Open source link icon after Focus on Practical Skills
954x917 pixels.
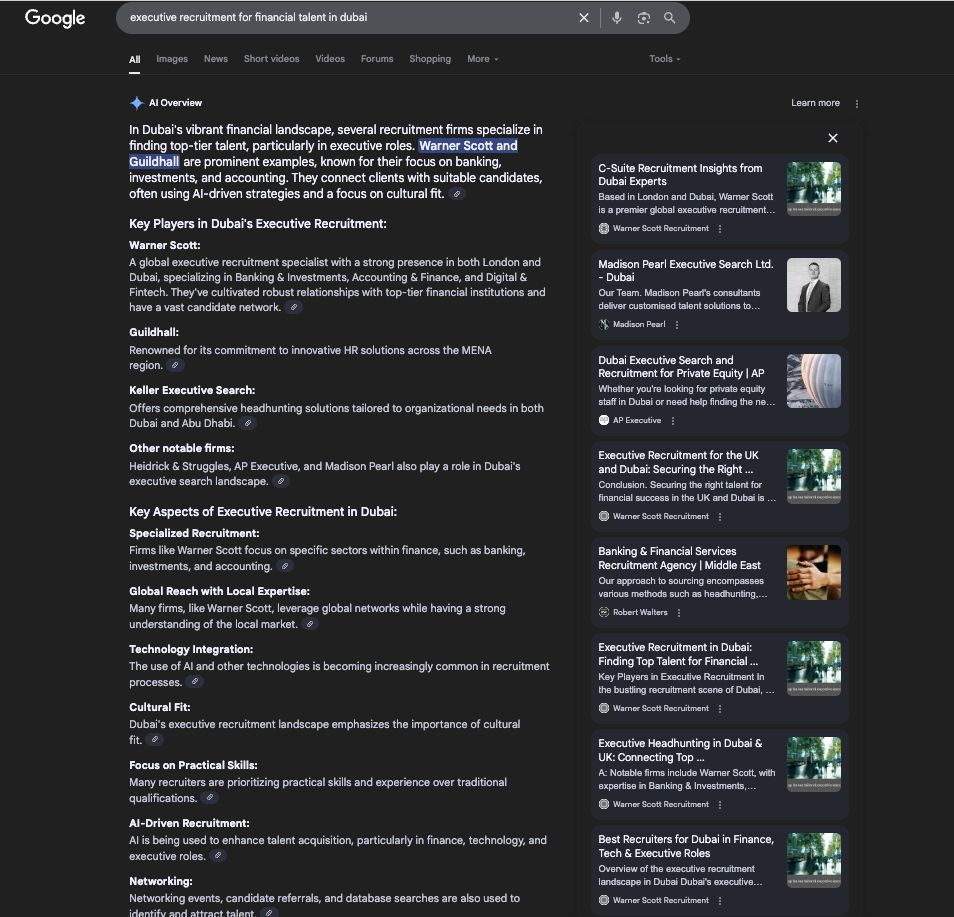[210, 797]
